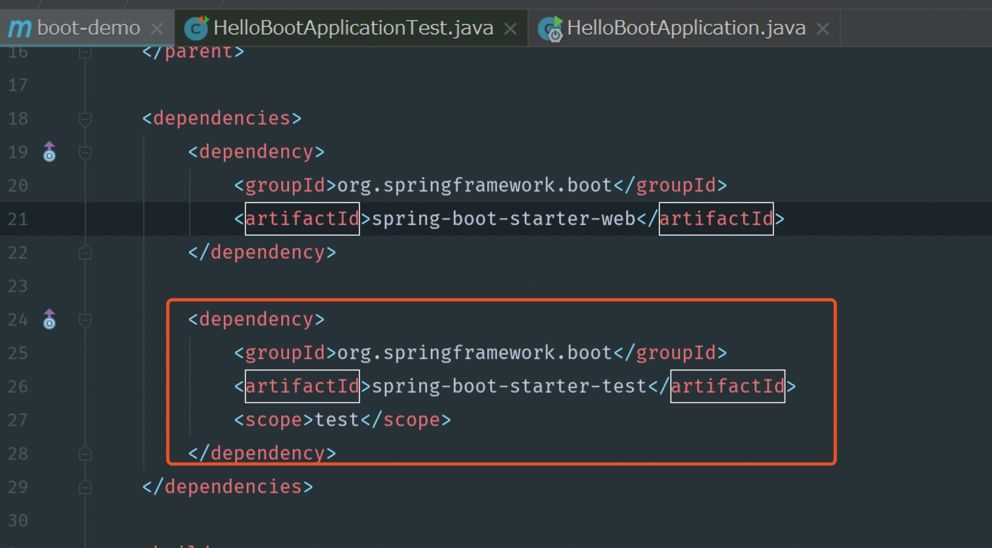The image size is (992, 548).
Task: Click the closing groupId tag on line 25
Action: pos(670,353)
